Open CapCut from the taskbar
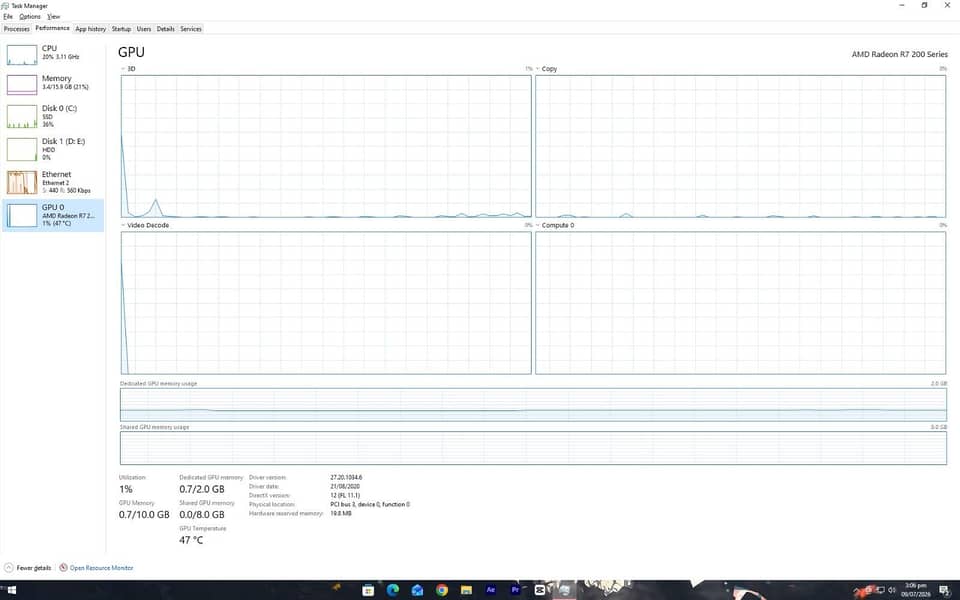 [x=539, y=590]
